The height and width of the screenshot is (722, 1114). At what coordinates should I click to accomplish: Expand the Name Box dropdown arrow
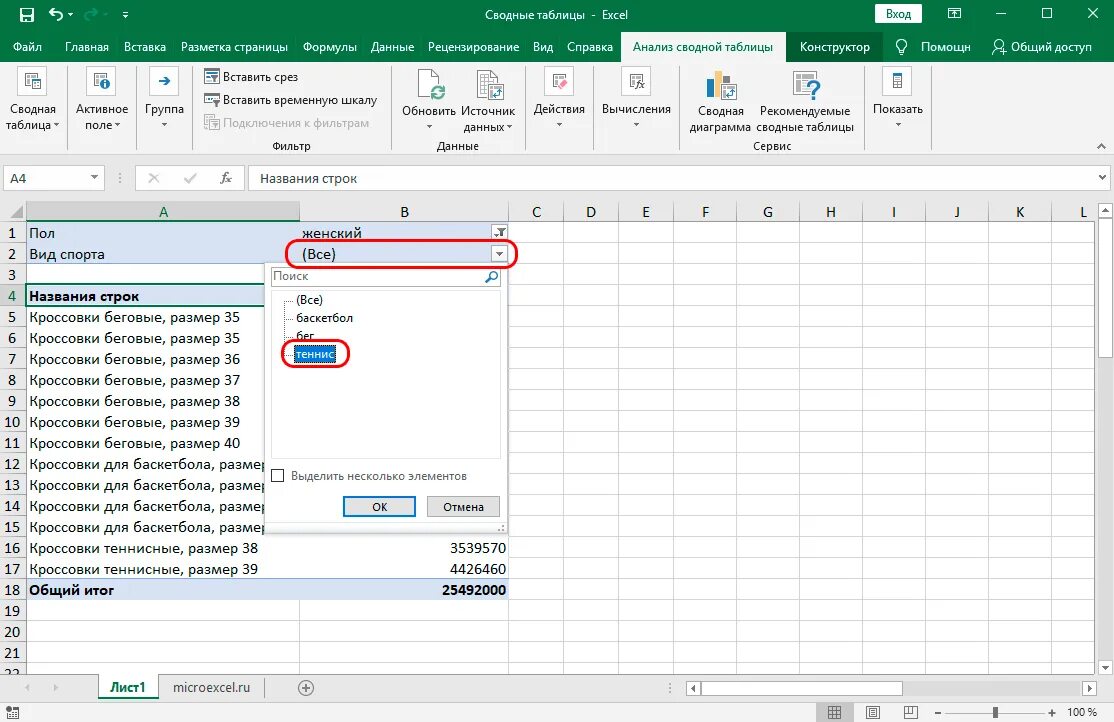point(94,178)
